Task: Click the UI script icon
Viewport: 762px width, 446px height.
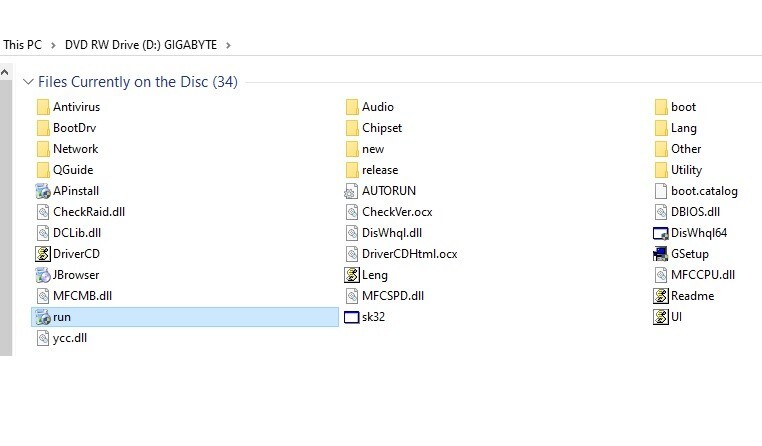Action: point(661,317)
